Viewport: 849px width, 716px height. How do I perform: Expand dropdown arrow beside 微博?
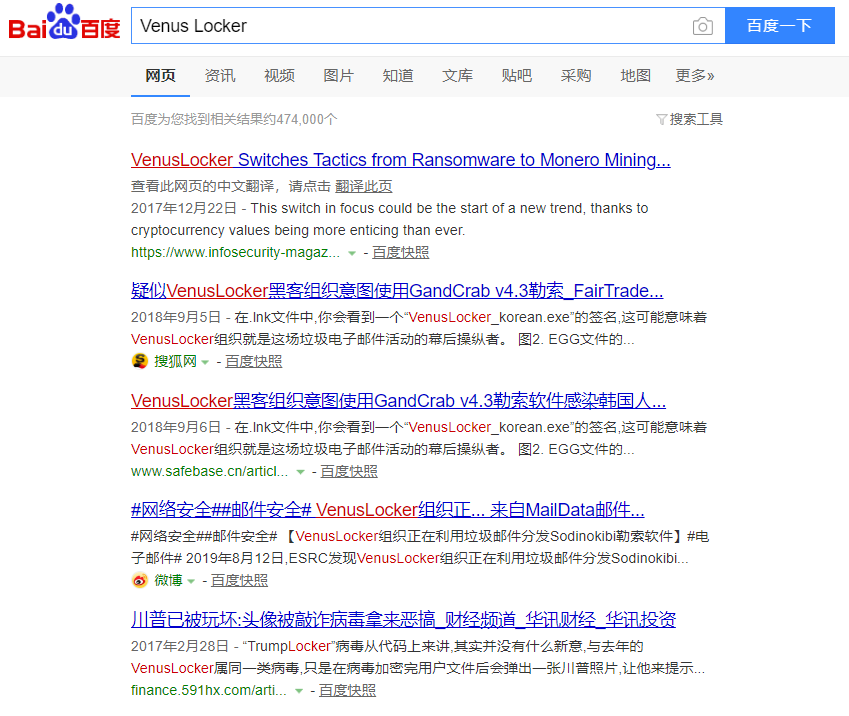[191, 581]
